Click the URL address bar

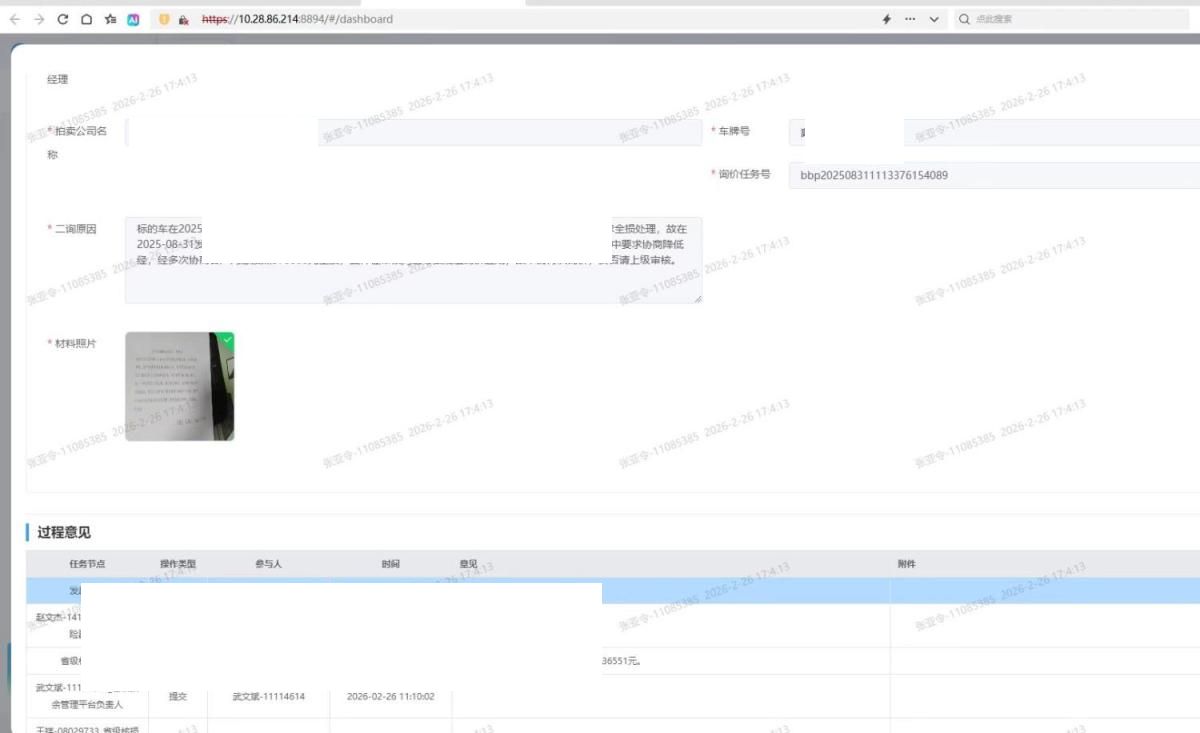(x=500, y=19)
